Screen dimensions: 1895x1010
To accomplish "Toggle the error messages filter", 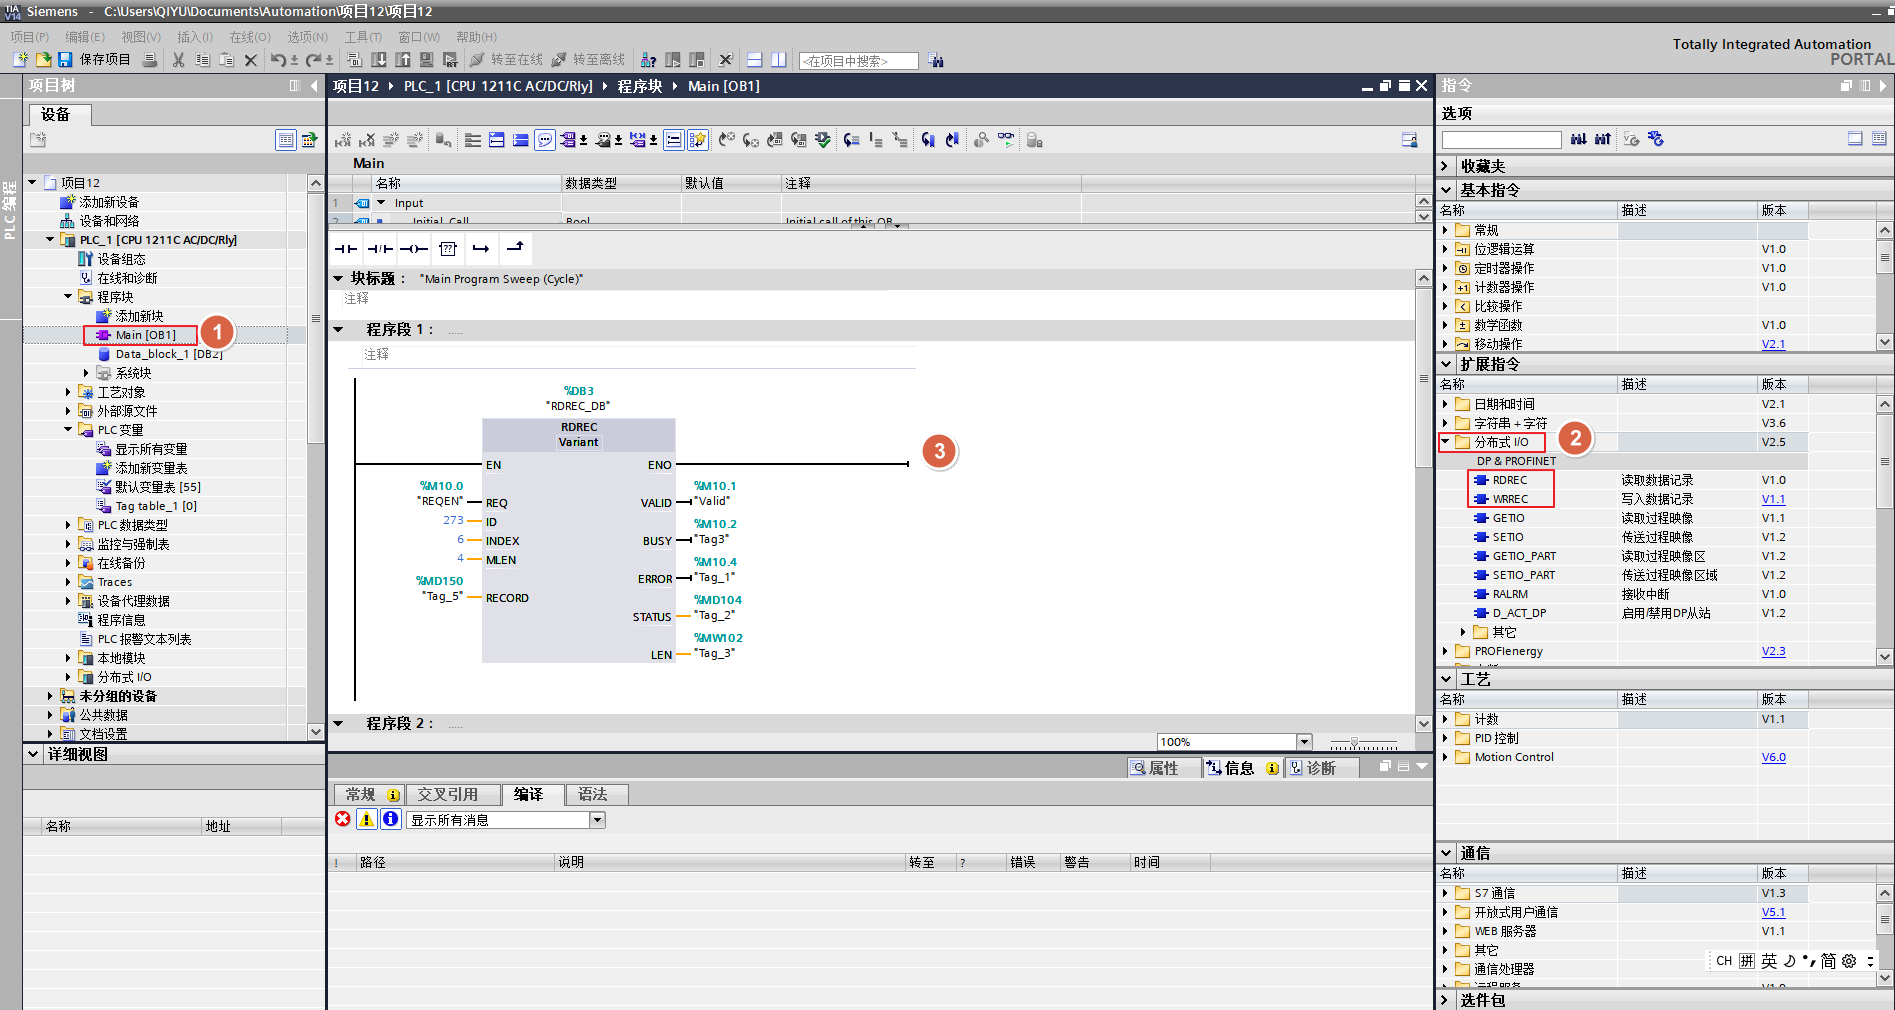I will click(343, 819).
